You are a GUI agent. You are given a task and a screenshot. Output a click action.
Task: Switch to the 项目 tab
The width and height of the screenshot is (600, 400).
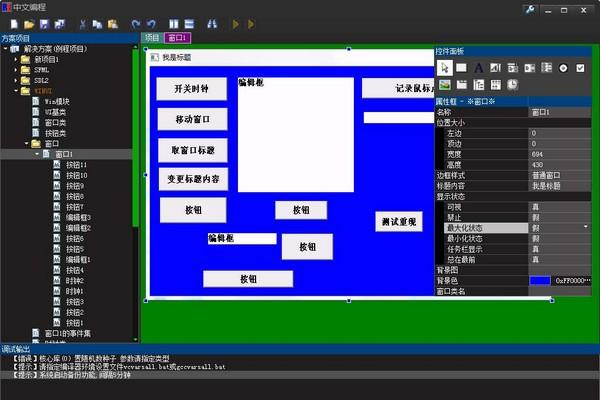click(x=152, y=38)
